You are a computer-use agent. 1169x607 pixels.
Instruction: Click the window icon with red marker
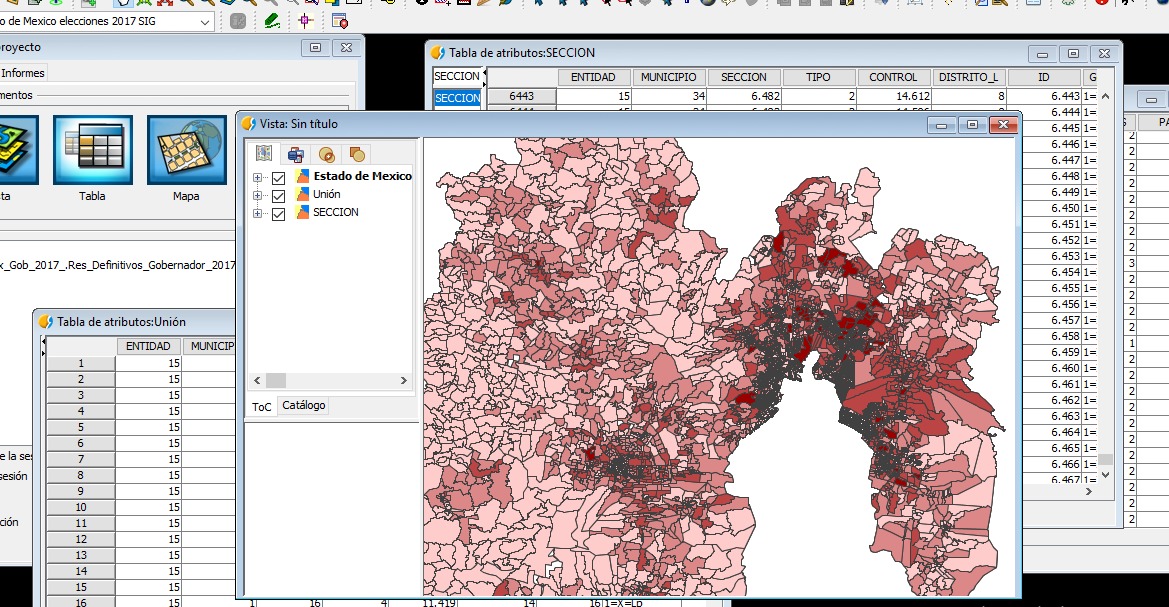[x=340, y=21]
